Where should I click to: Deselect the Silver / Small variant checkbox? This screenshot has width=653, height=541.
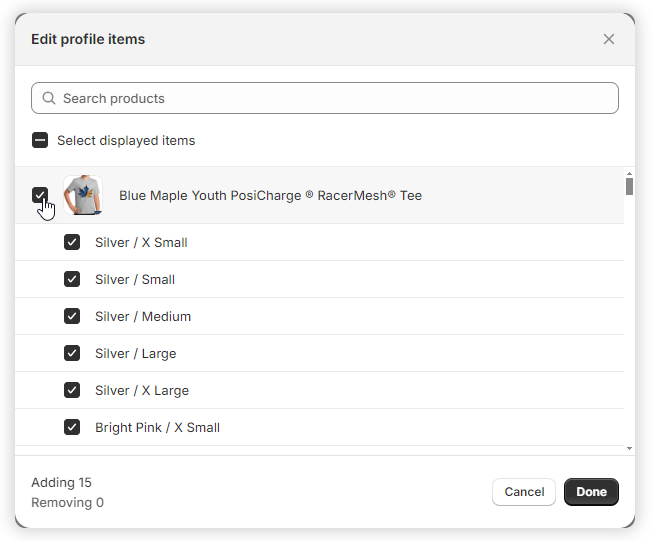pyautogui.click(x=72, y=280)
